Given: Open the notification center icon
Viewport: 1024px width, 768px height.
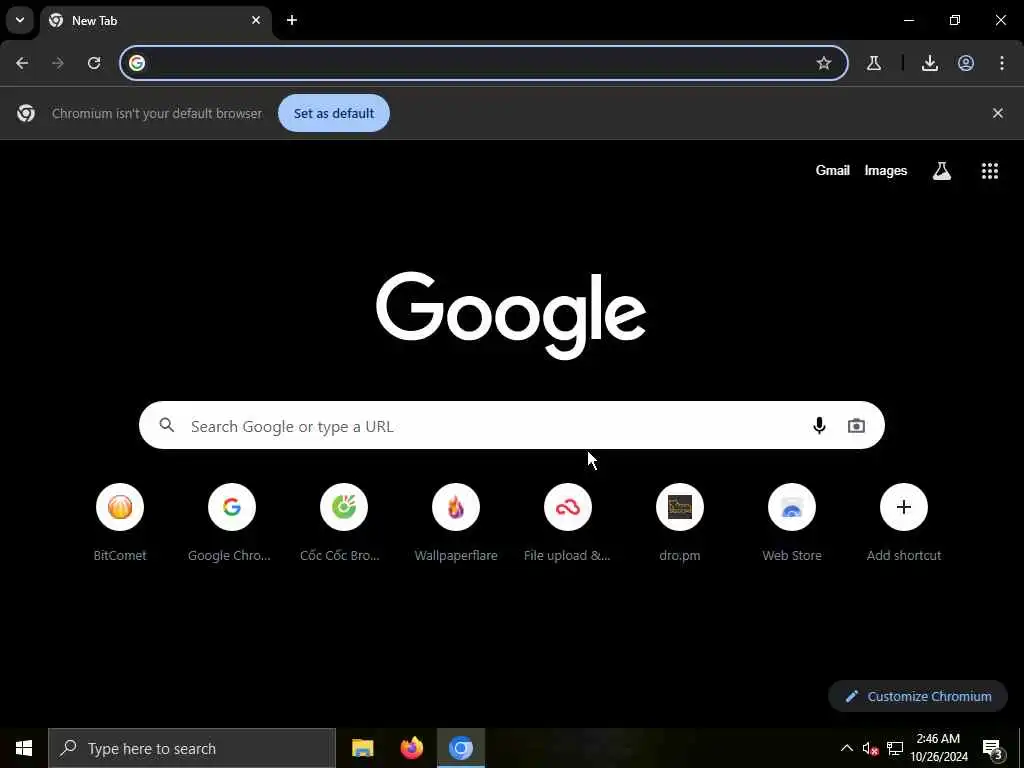Looking at the screenshot, I should coord(992,749).
